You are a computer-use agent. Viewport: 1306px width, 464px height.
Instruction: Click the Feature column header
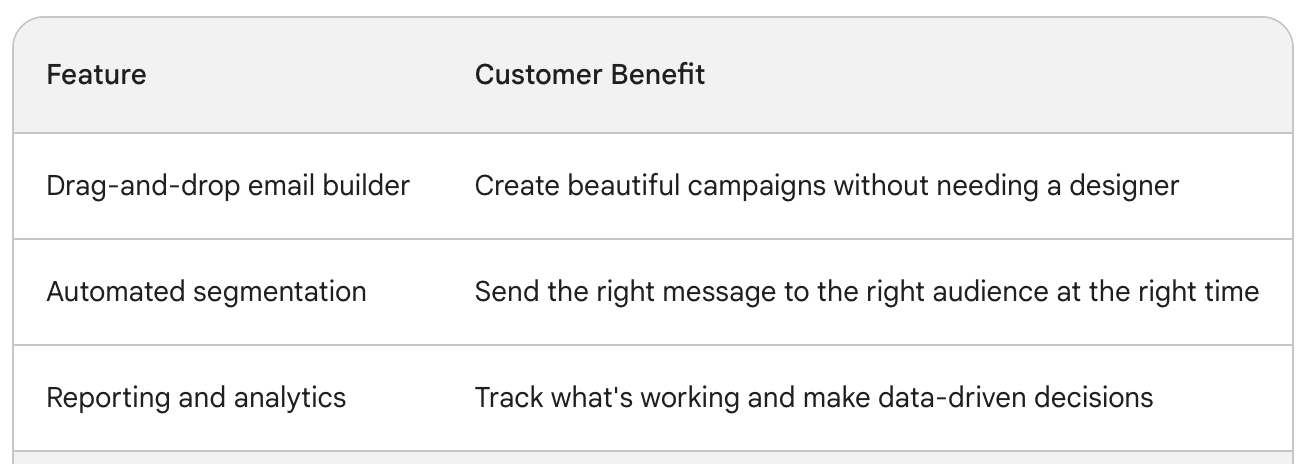[96, 75]
